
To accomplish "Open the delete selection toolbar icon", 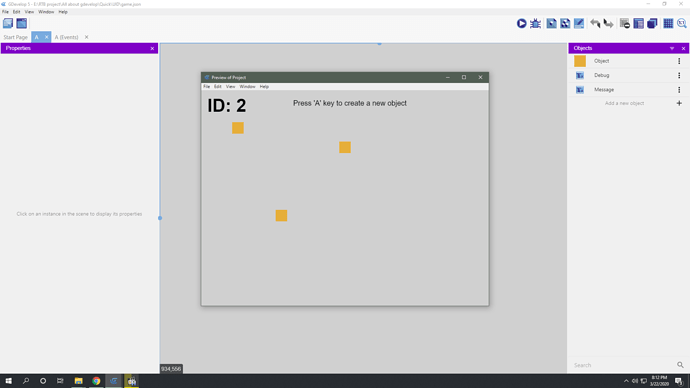I will [624, 23].
